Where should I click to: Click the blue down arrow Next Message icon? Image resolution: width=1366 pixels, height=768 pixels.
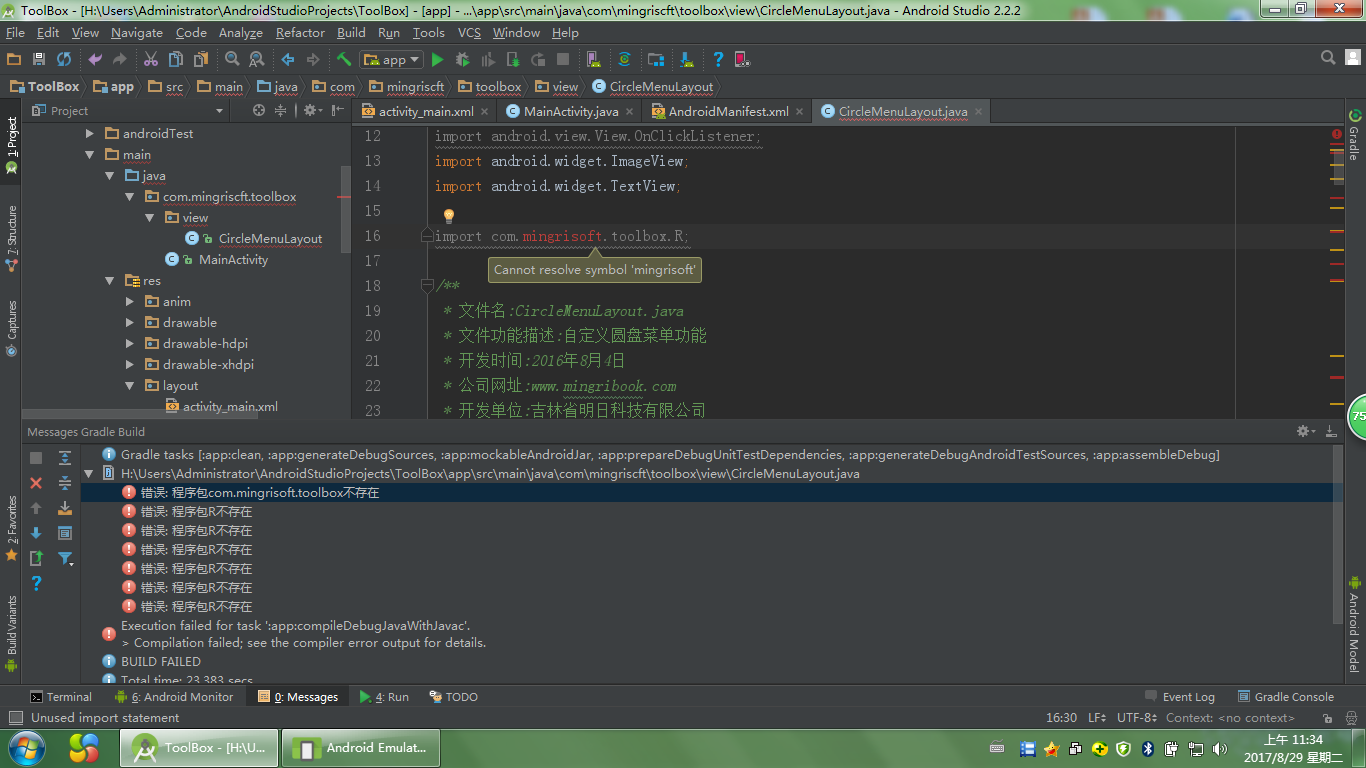point(36,533)
